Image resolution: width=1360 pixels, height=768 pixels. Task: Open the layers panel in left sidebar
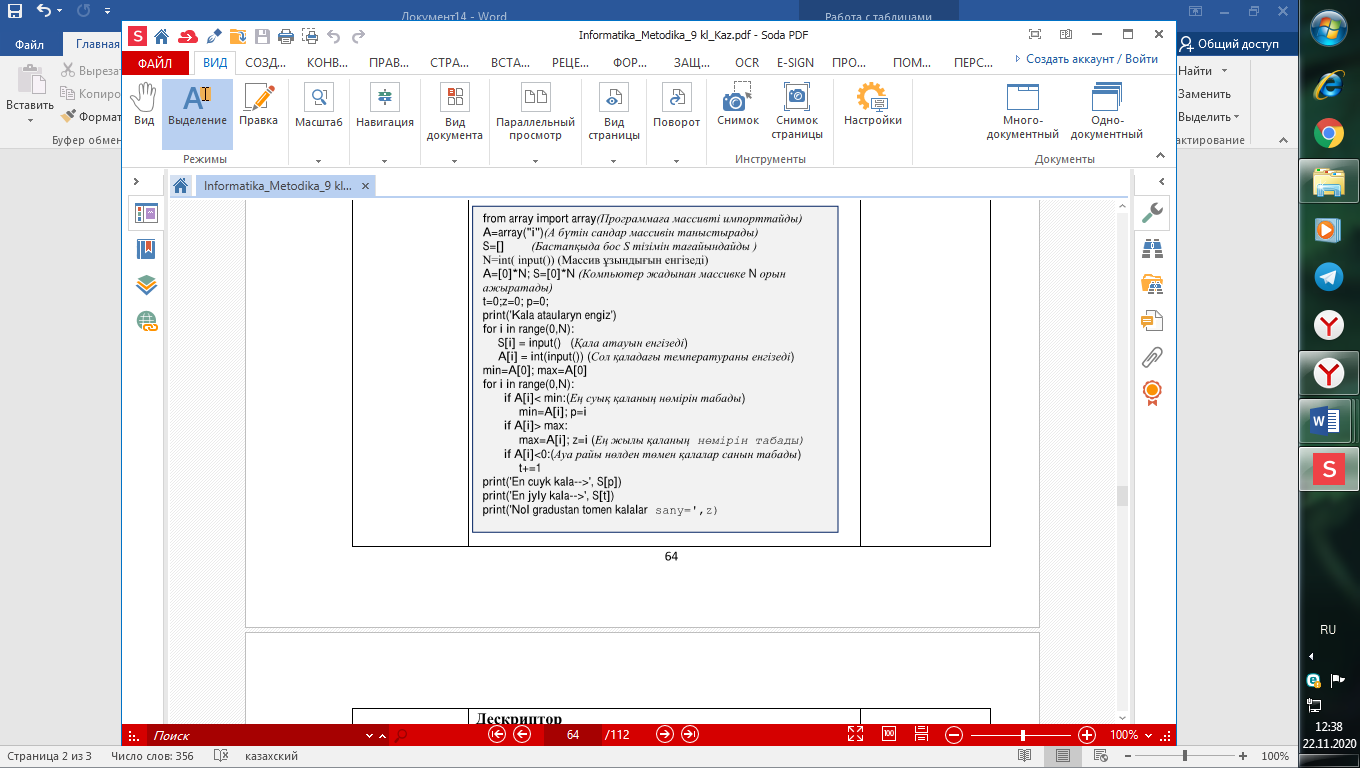(x=147, y=285)
